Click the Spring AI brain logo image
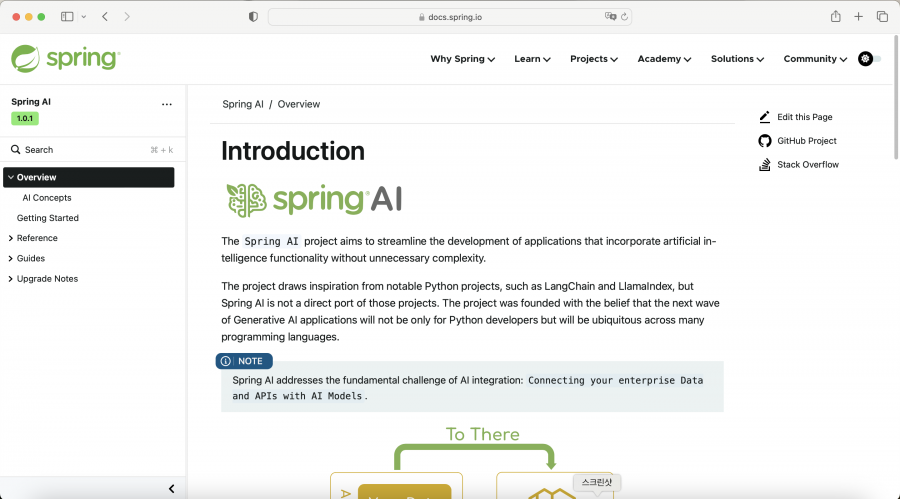 pos(314,200)
